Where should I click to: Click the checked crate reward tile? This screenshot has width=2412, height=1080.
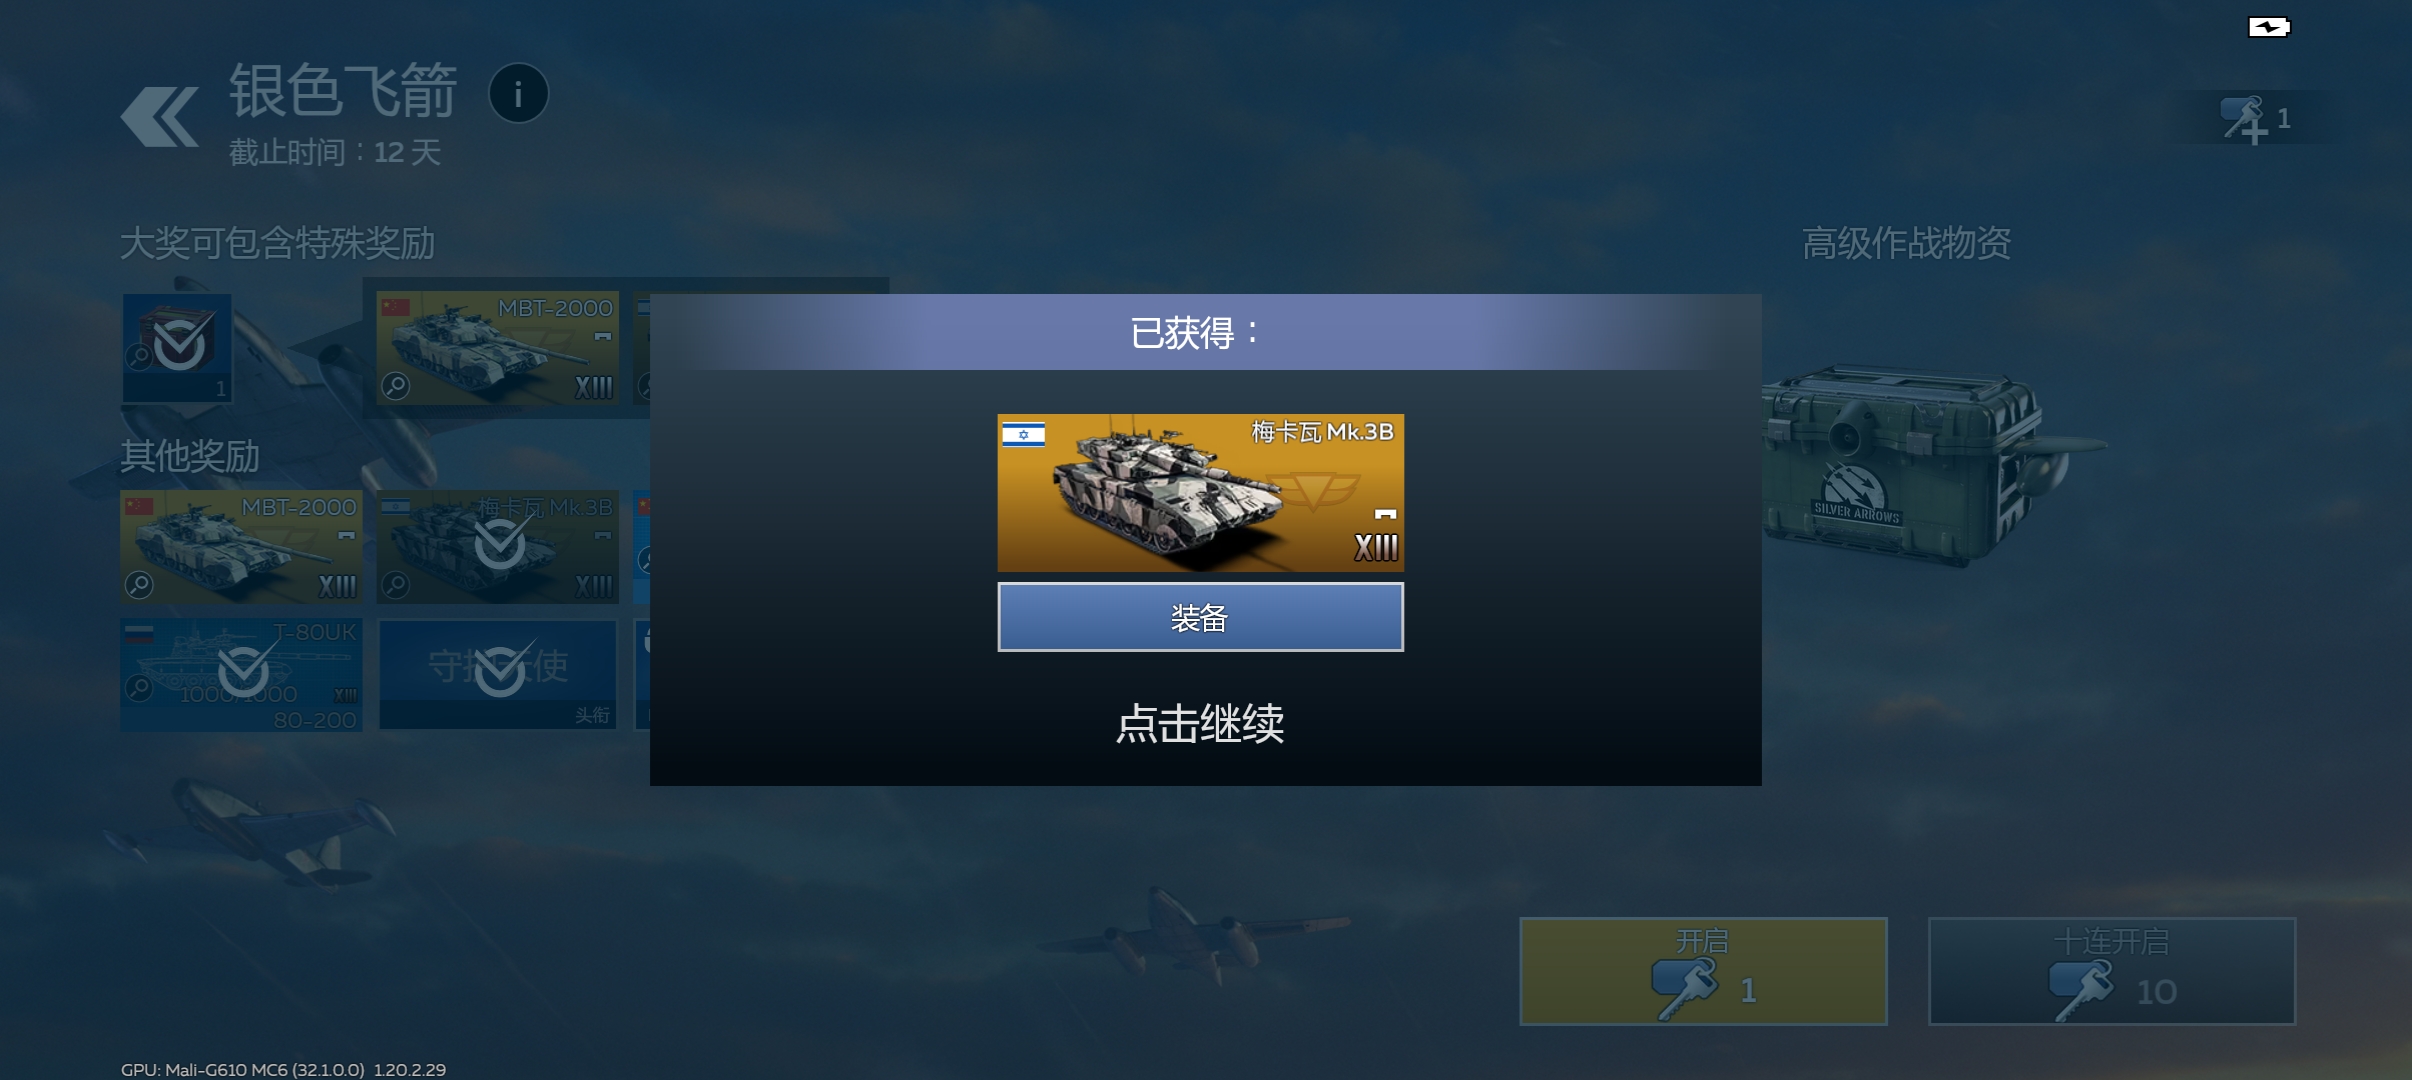point(177,348)
